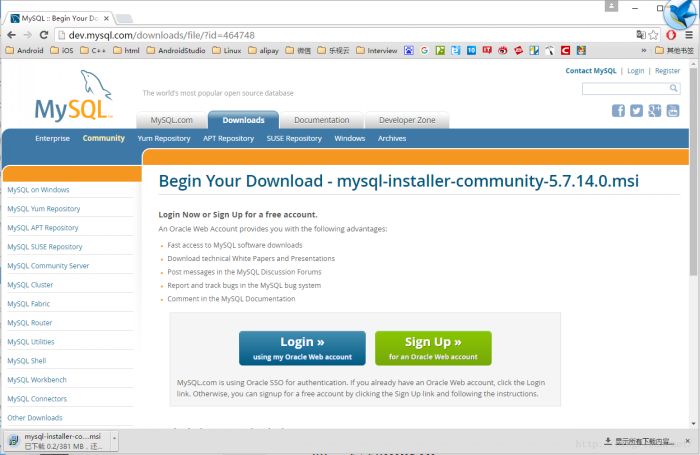Select Yum Repository in navigation bar
Screen dimensions: 700x455
coord(163,138)
